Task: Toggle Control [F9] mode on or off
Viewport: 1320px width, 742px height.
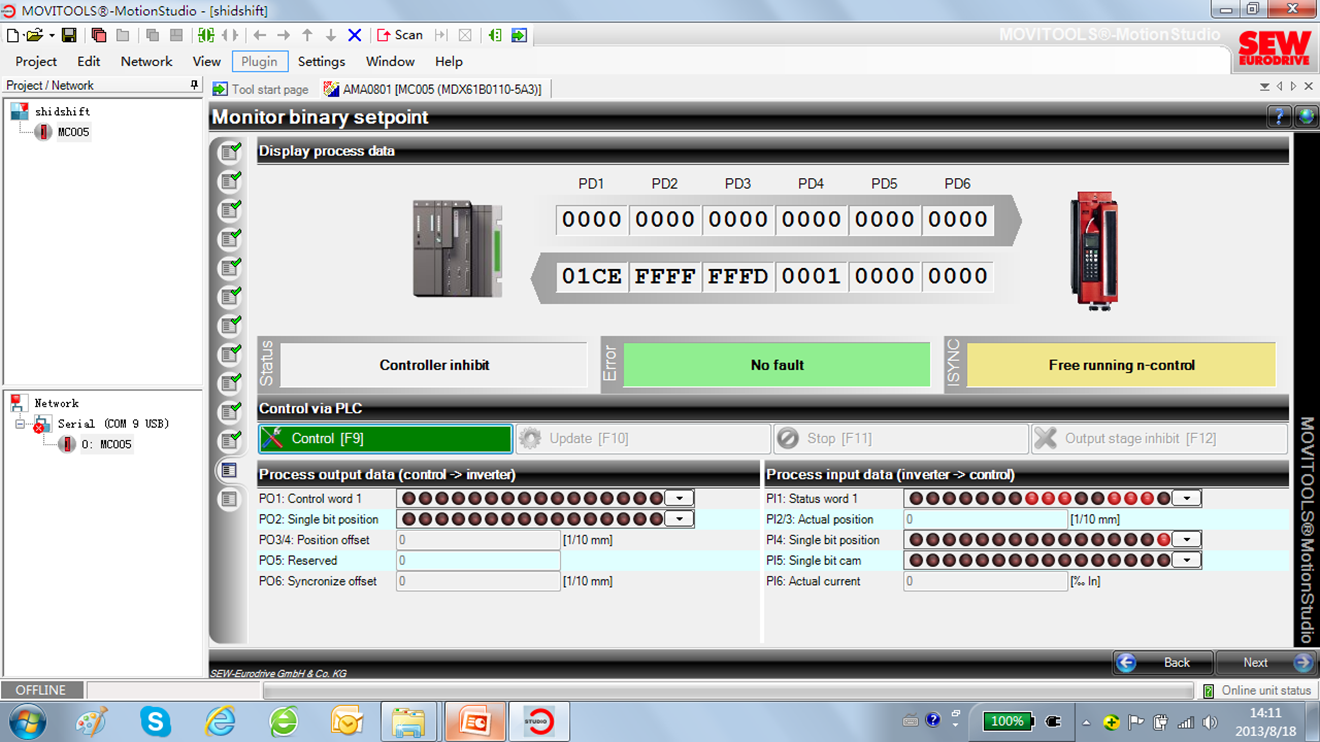Action: pos(385,439)
